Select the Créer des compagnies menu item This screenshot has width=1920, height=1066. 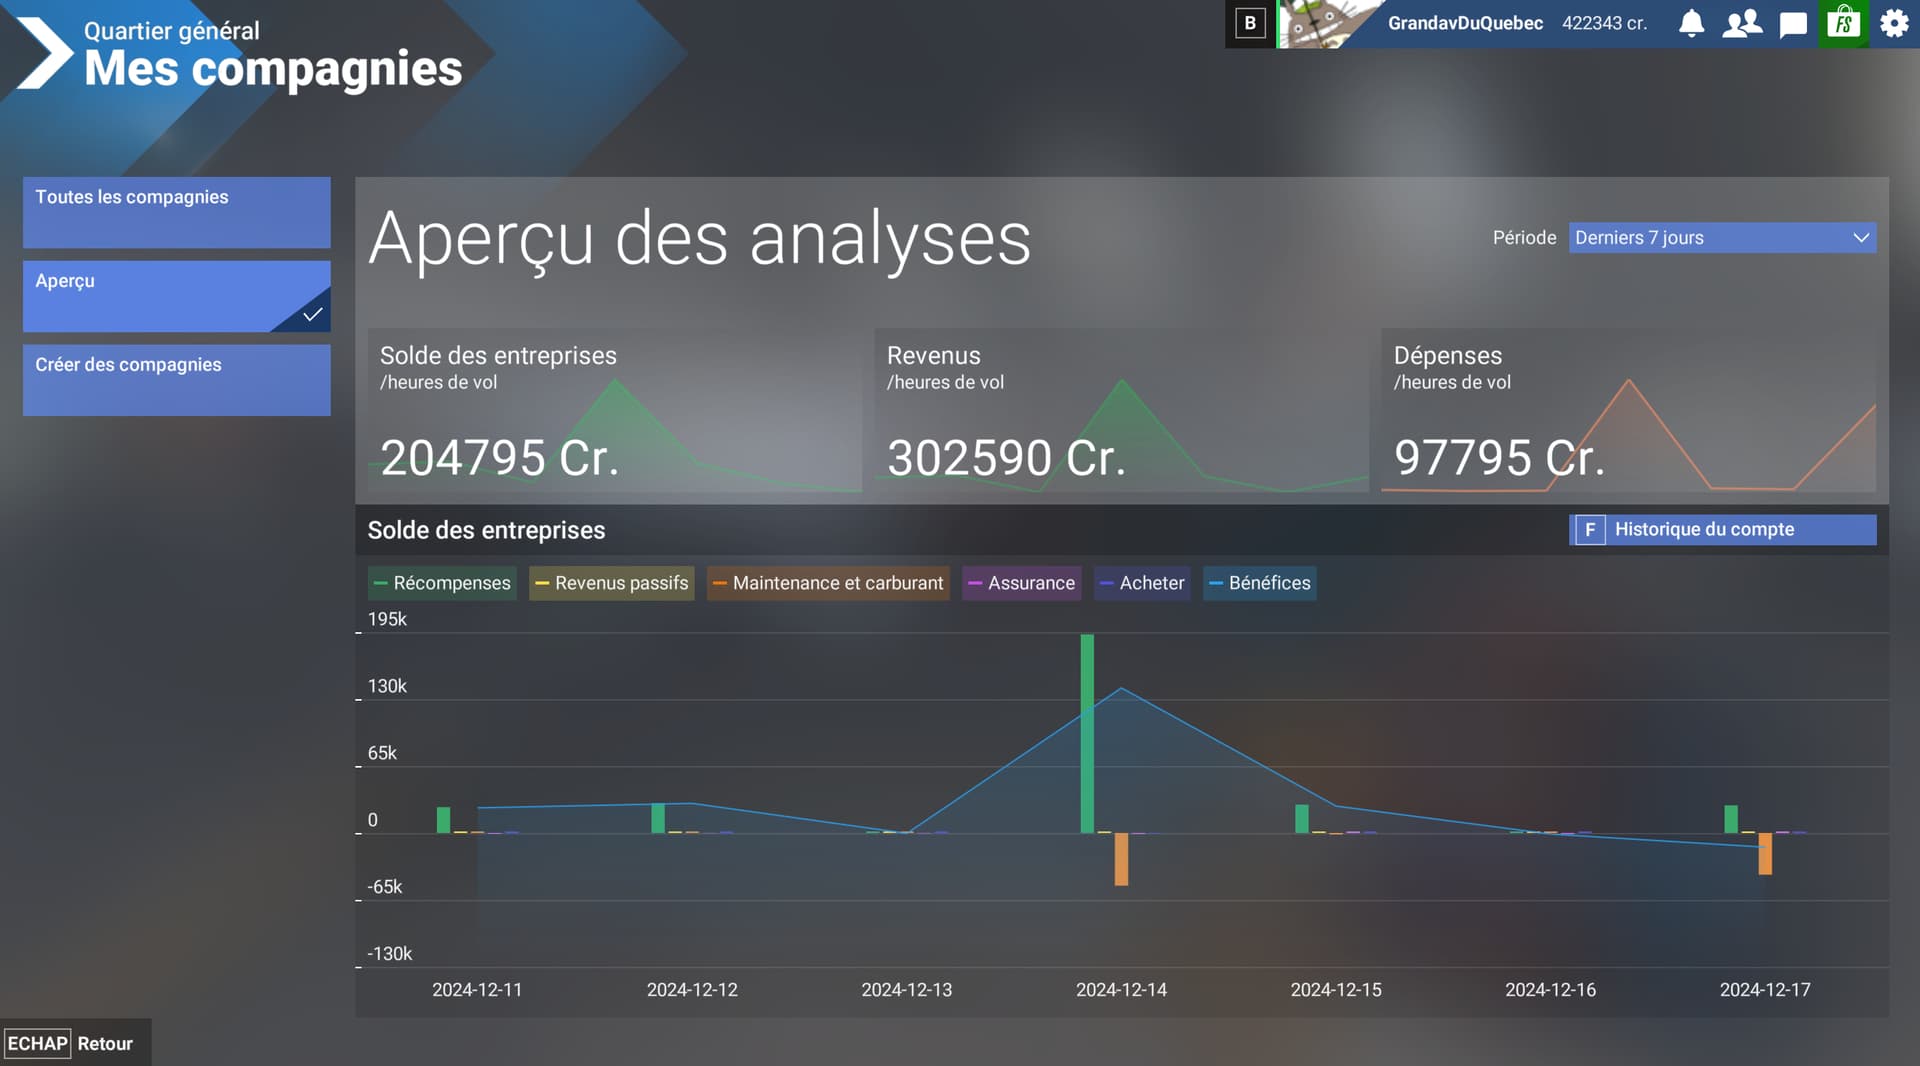tap(177, 380)
